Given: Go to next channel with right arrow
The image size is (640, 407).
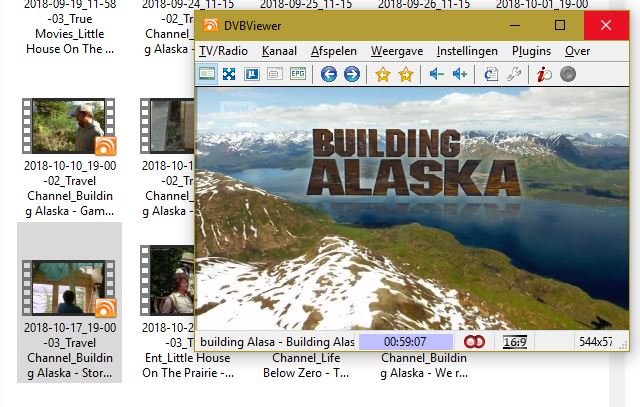Looking at the screenshot, I should (352, 74).
